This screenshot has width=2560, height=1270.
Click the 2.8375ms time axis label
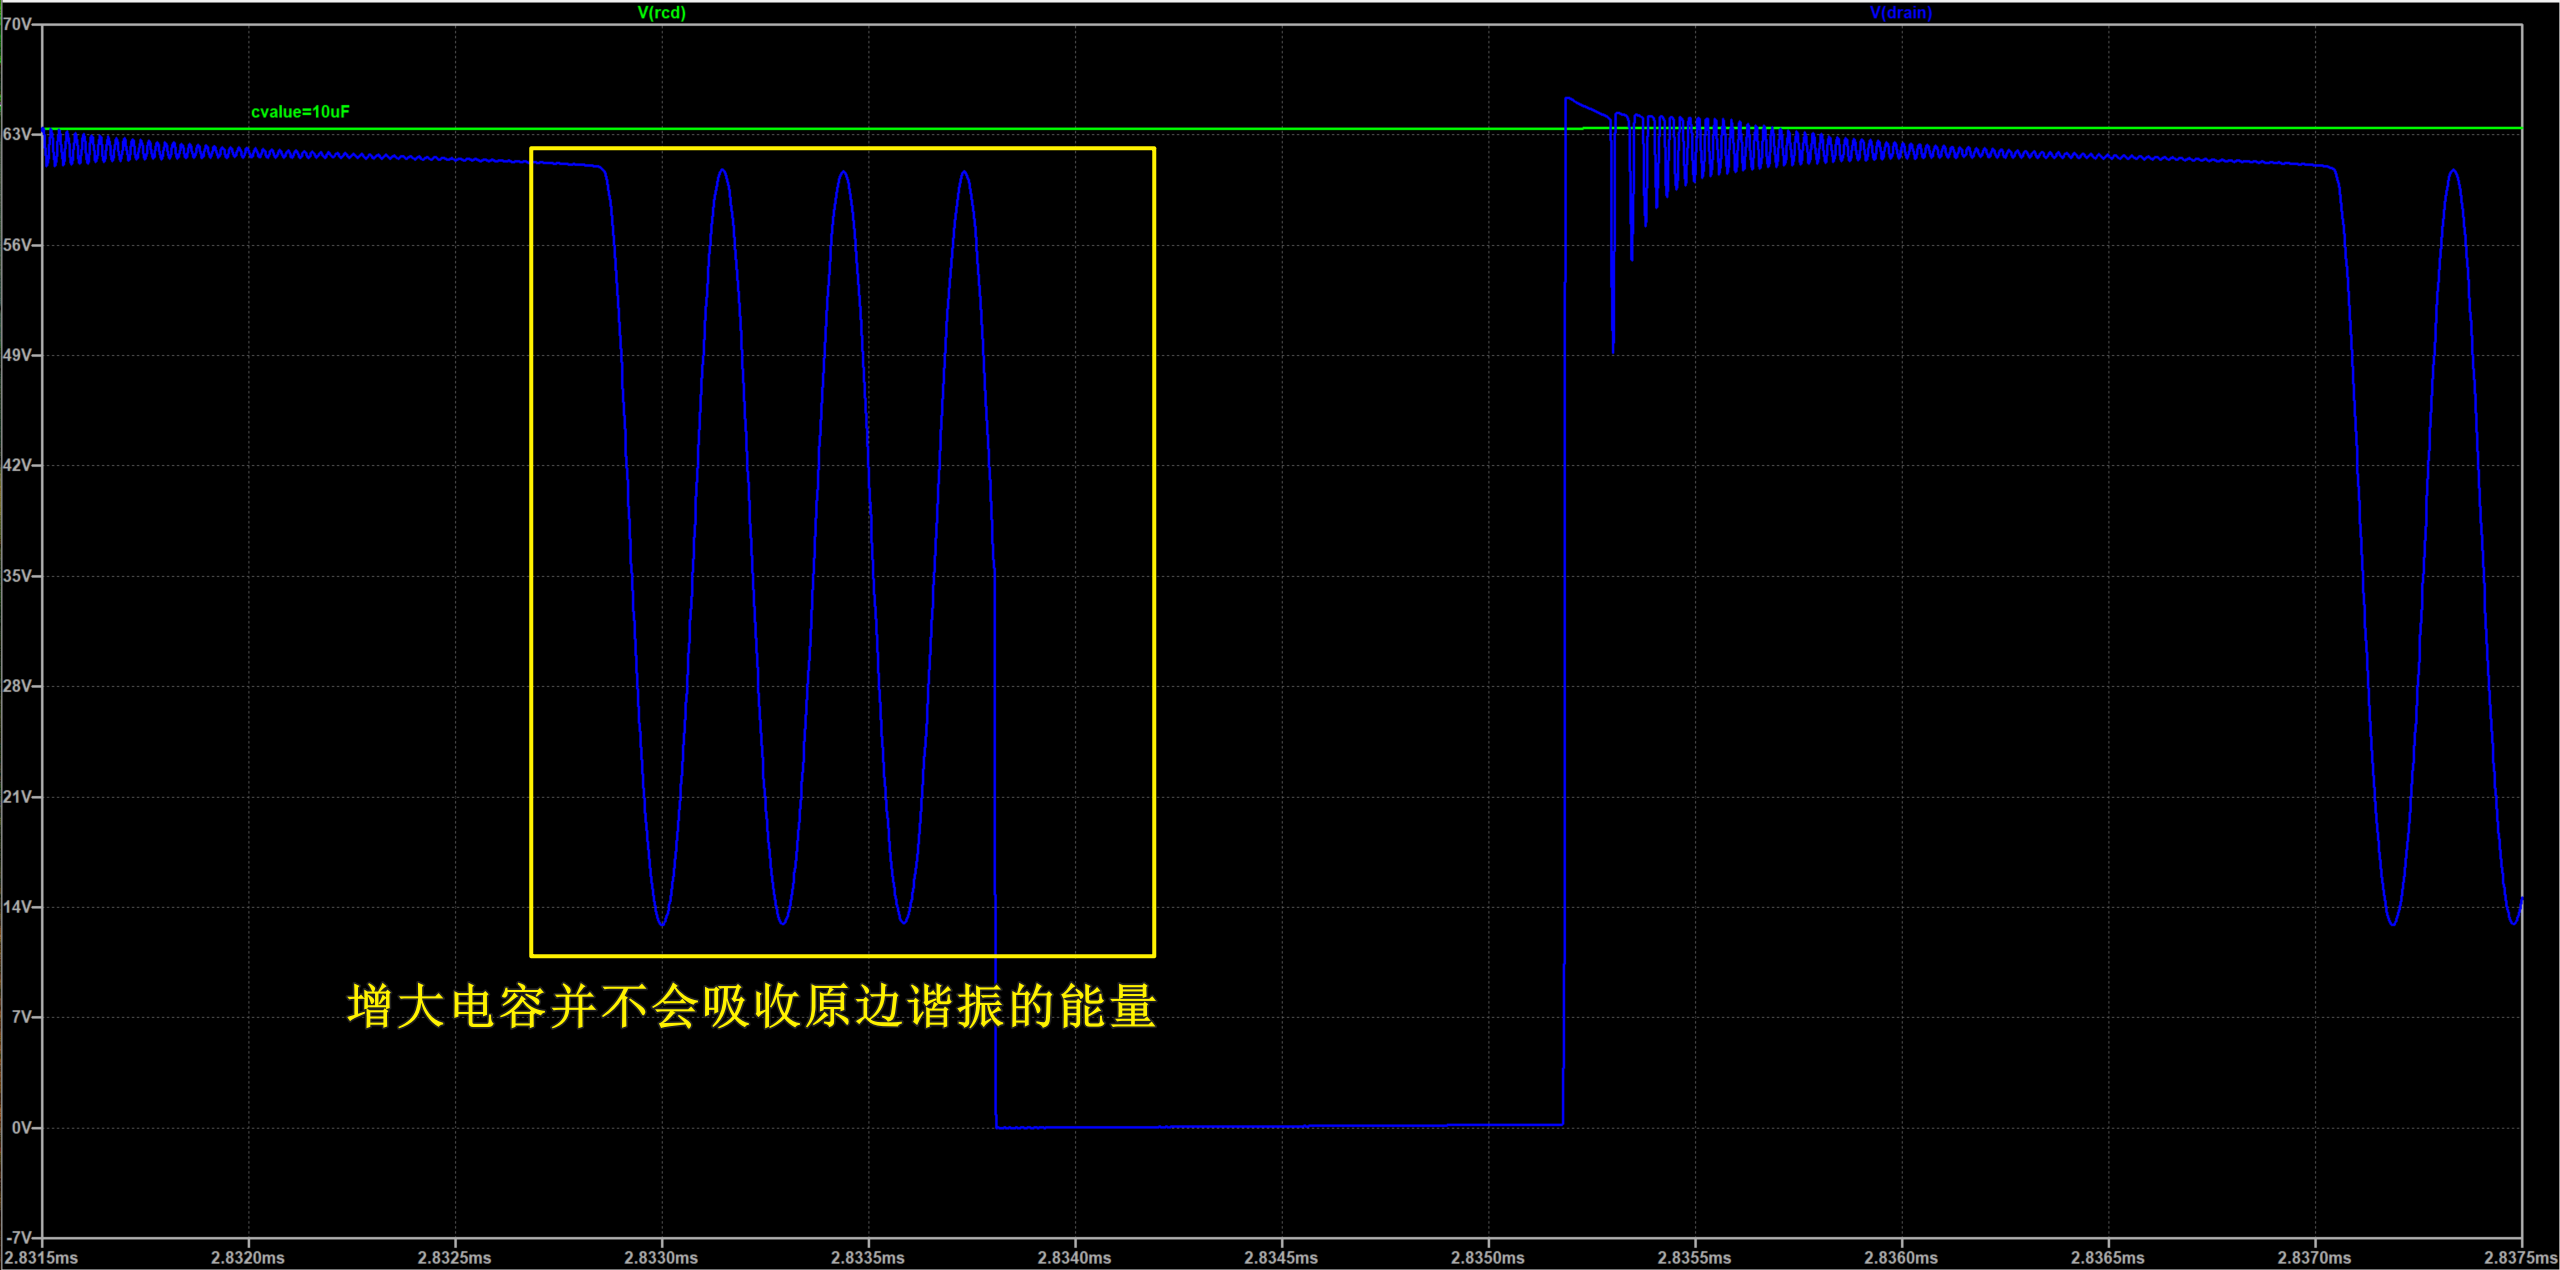(2520, 1258)
